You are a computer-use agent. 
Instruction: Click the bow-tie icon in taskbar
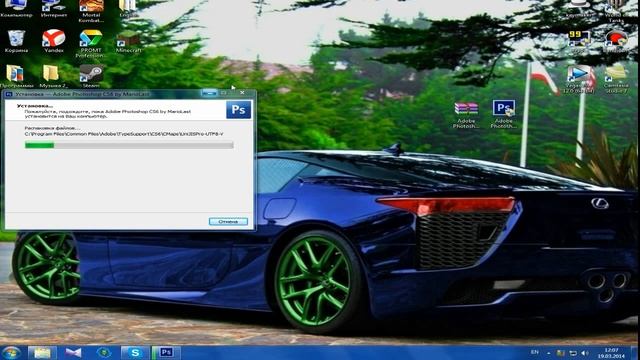pyautogui.click(x=73, y=353)
